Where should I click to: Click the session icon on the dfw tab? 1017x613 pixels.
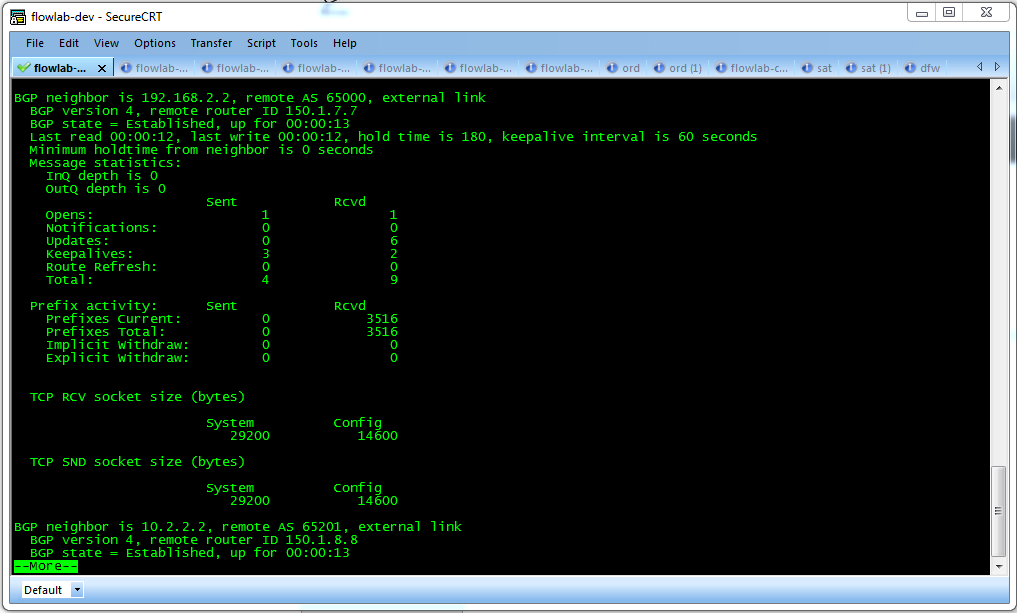[x=909, y=67]
